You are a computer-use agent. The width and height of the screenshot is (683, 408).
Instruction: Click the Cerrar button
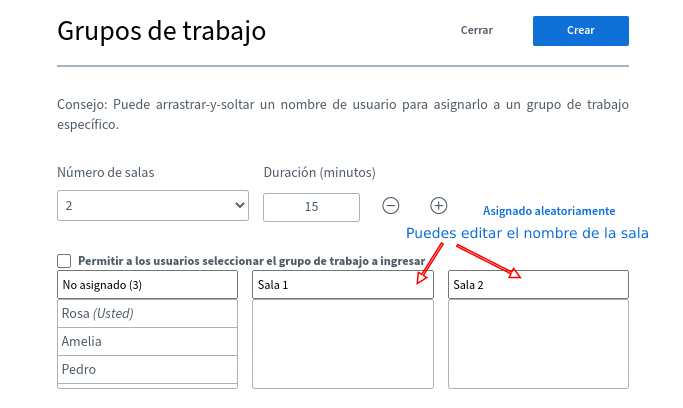(476, 30)
